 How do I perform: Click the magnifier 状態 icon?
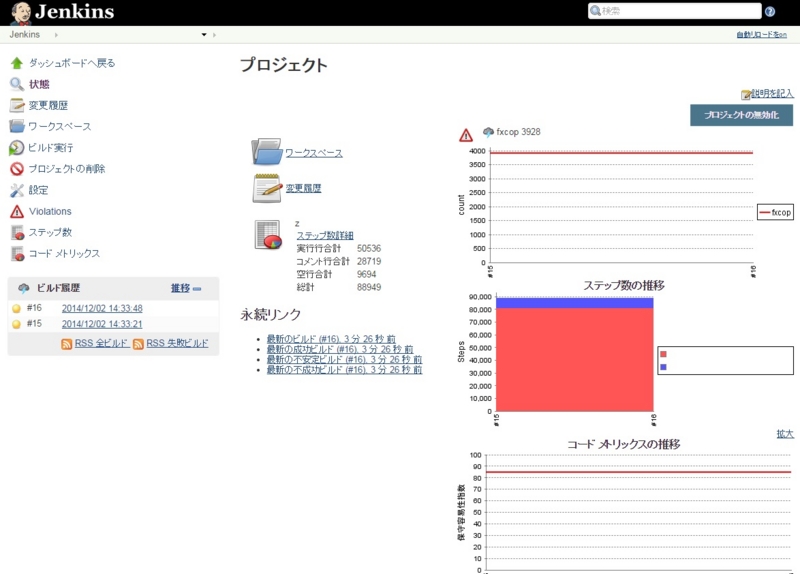17,84
